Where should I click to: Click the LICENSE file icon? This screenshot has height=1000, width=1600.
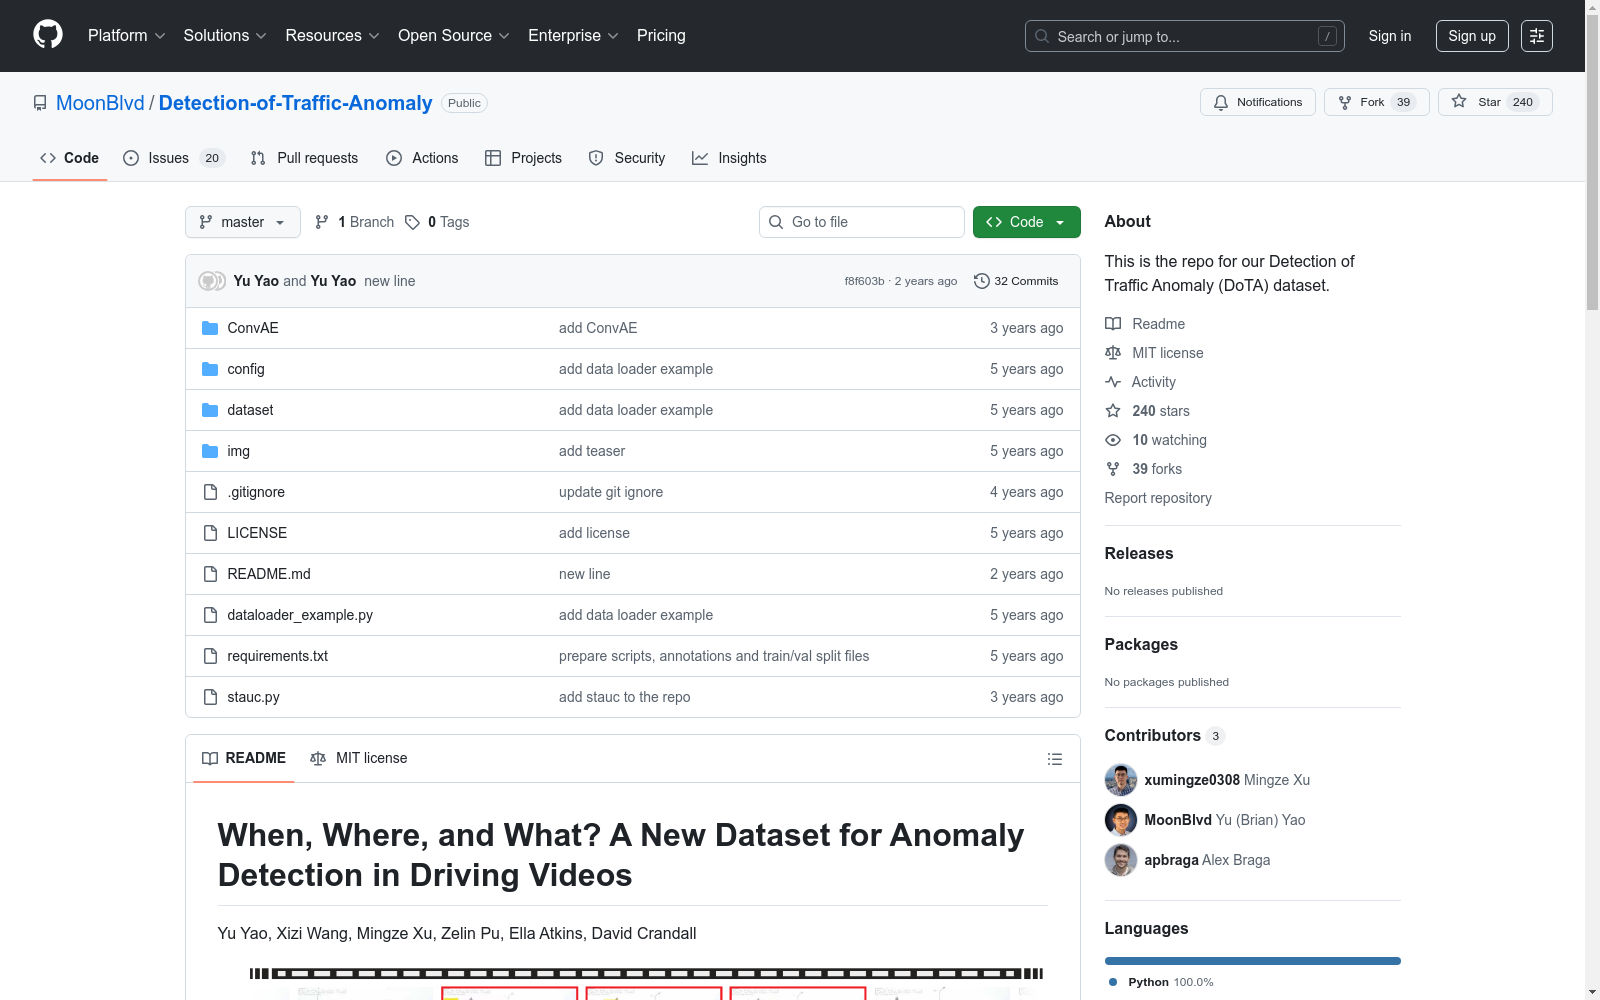pyautogui.click(x=210, y=533)
